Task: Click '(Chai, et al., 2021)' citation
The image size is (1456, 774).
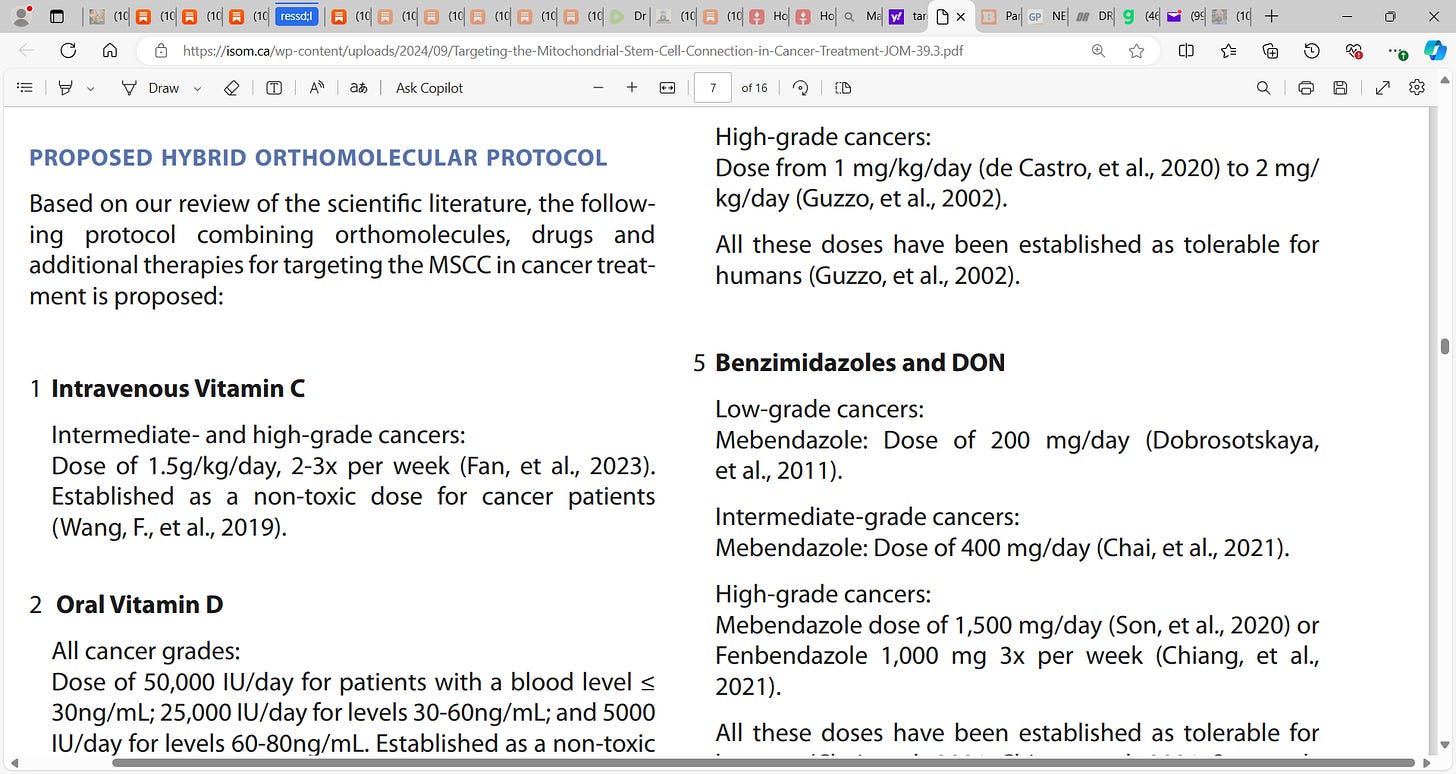Action: [x=1193, y=548]
